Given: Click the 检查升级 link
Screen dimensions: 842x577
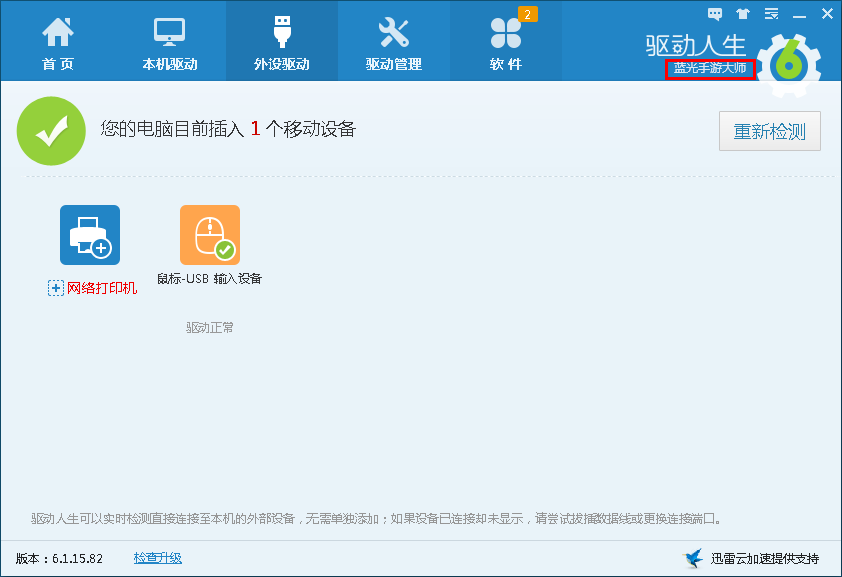Looking at the screenshot, I should pyautogui.click(x=158, y=558).
